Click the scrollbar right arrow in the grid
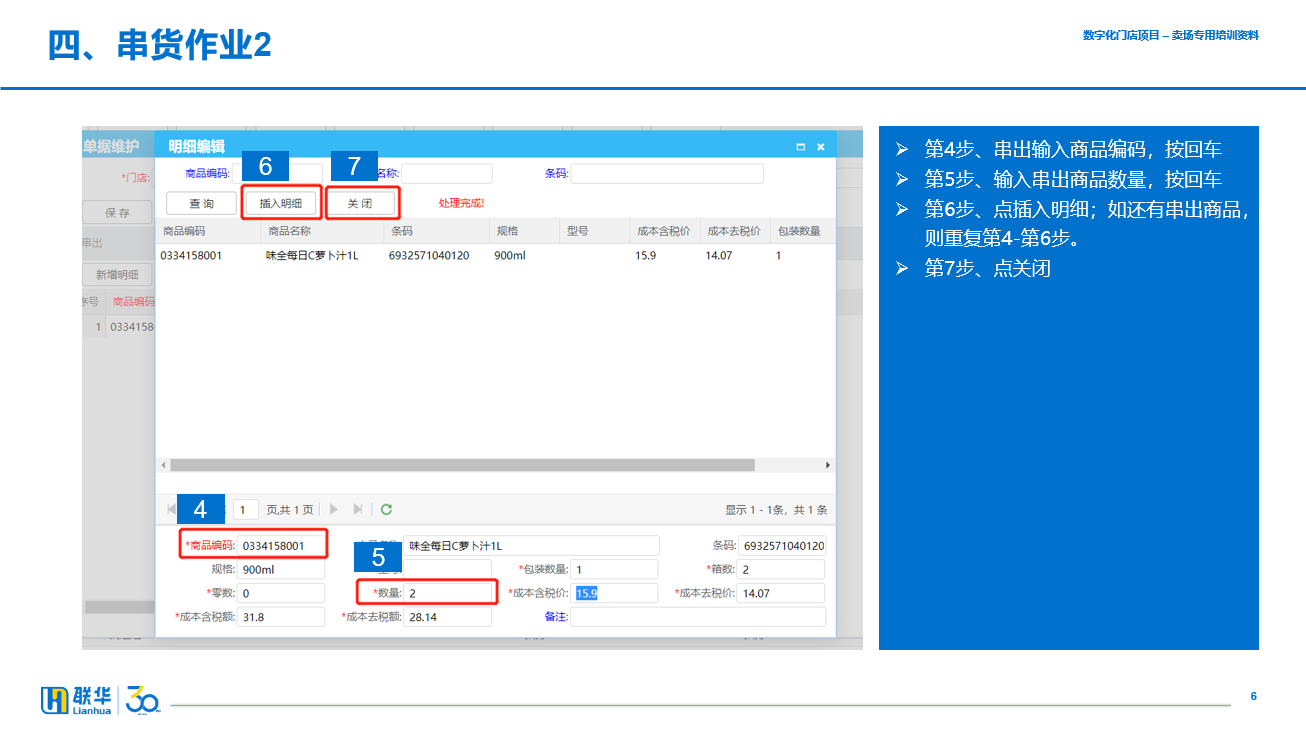This screenshot has height=734, width=1306. (828, 465)
